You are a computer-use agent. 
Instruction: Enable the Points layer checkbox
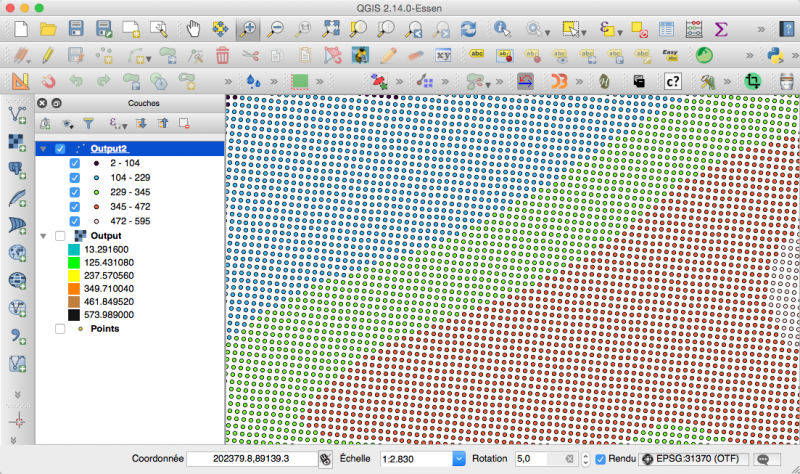(60, 329)
